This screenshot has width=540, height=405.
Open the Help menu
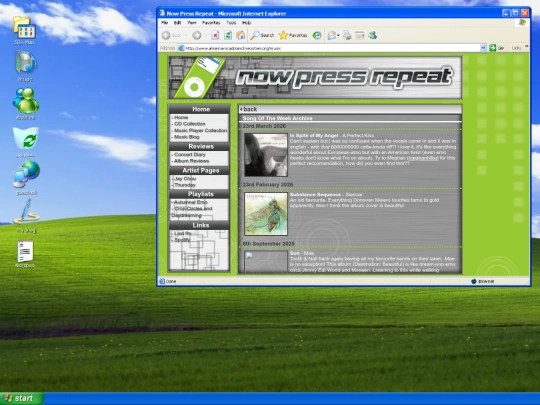pos(246,23)
